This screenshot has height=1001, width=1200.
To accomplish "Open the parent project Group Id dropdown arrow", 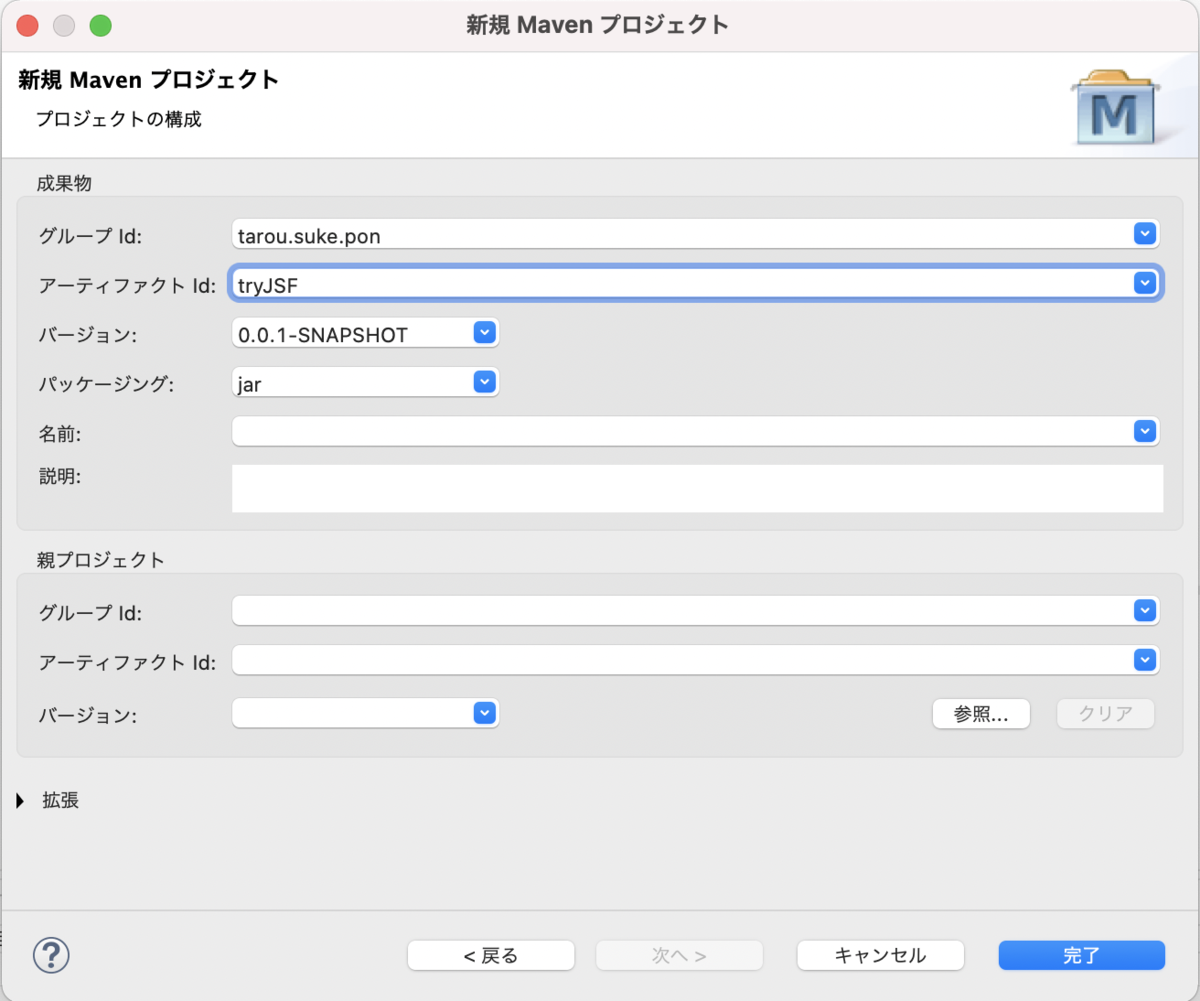I will pyautogui.click(x=1145, y=610).
